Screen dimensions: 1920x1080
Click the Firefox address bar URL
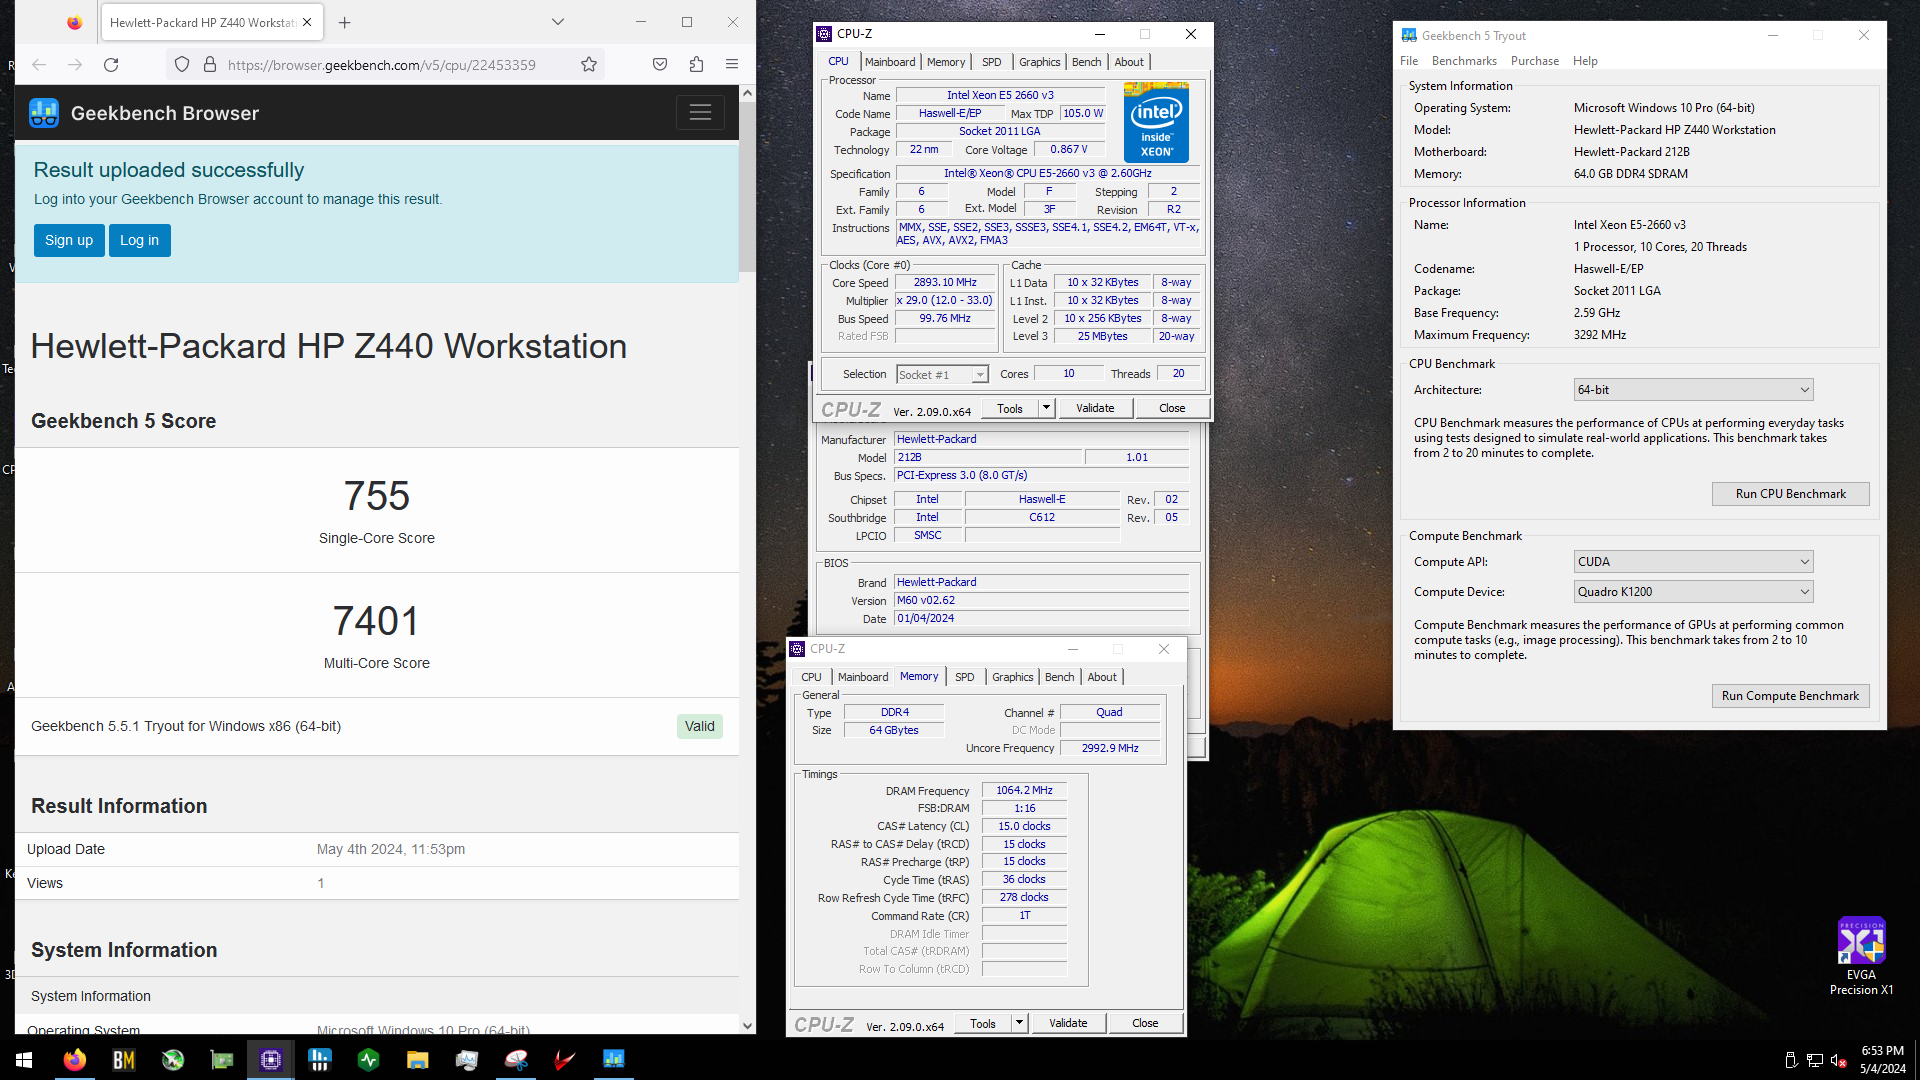(x=382, y=65)
